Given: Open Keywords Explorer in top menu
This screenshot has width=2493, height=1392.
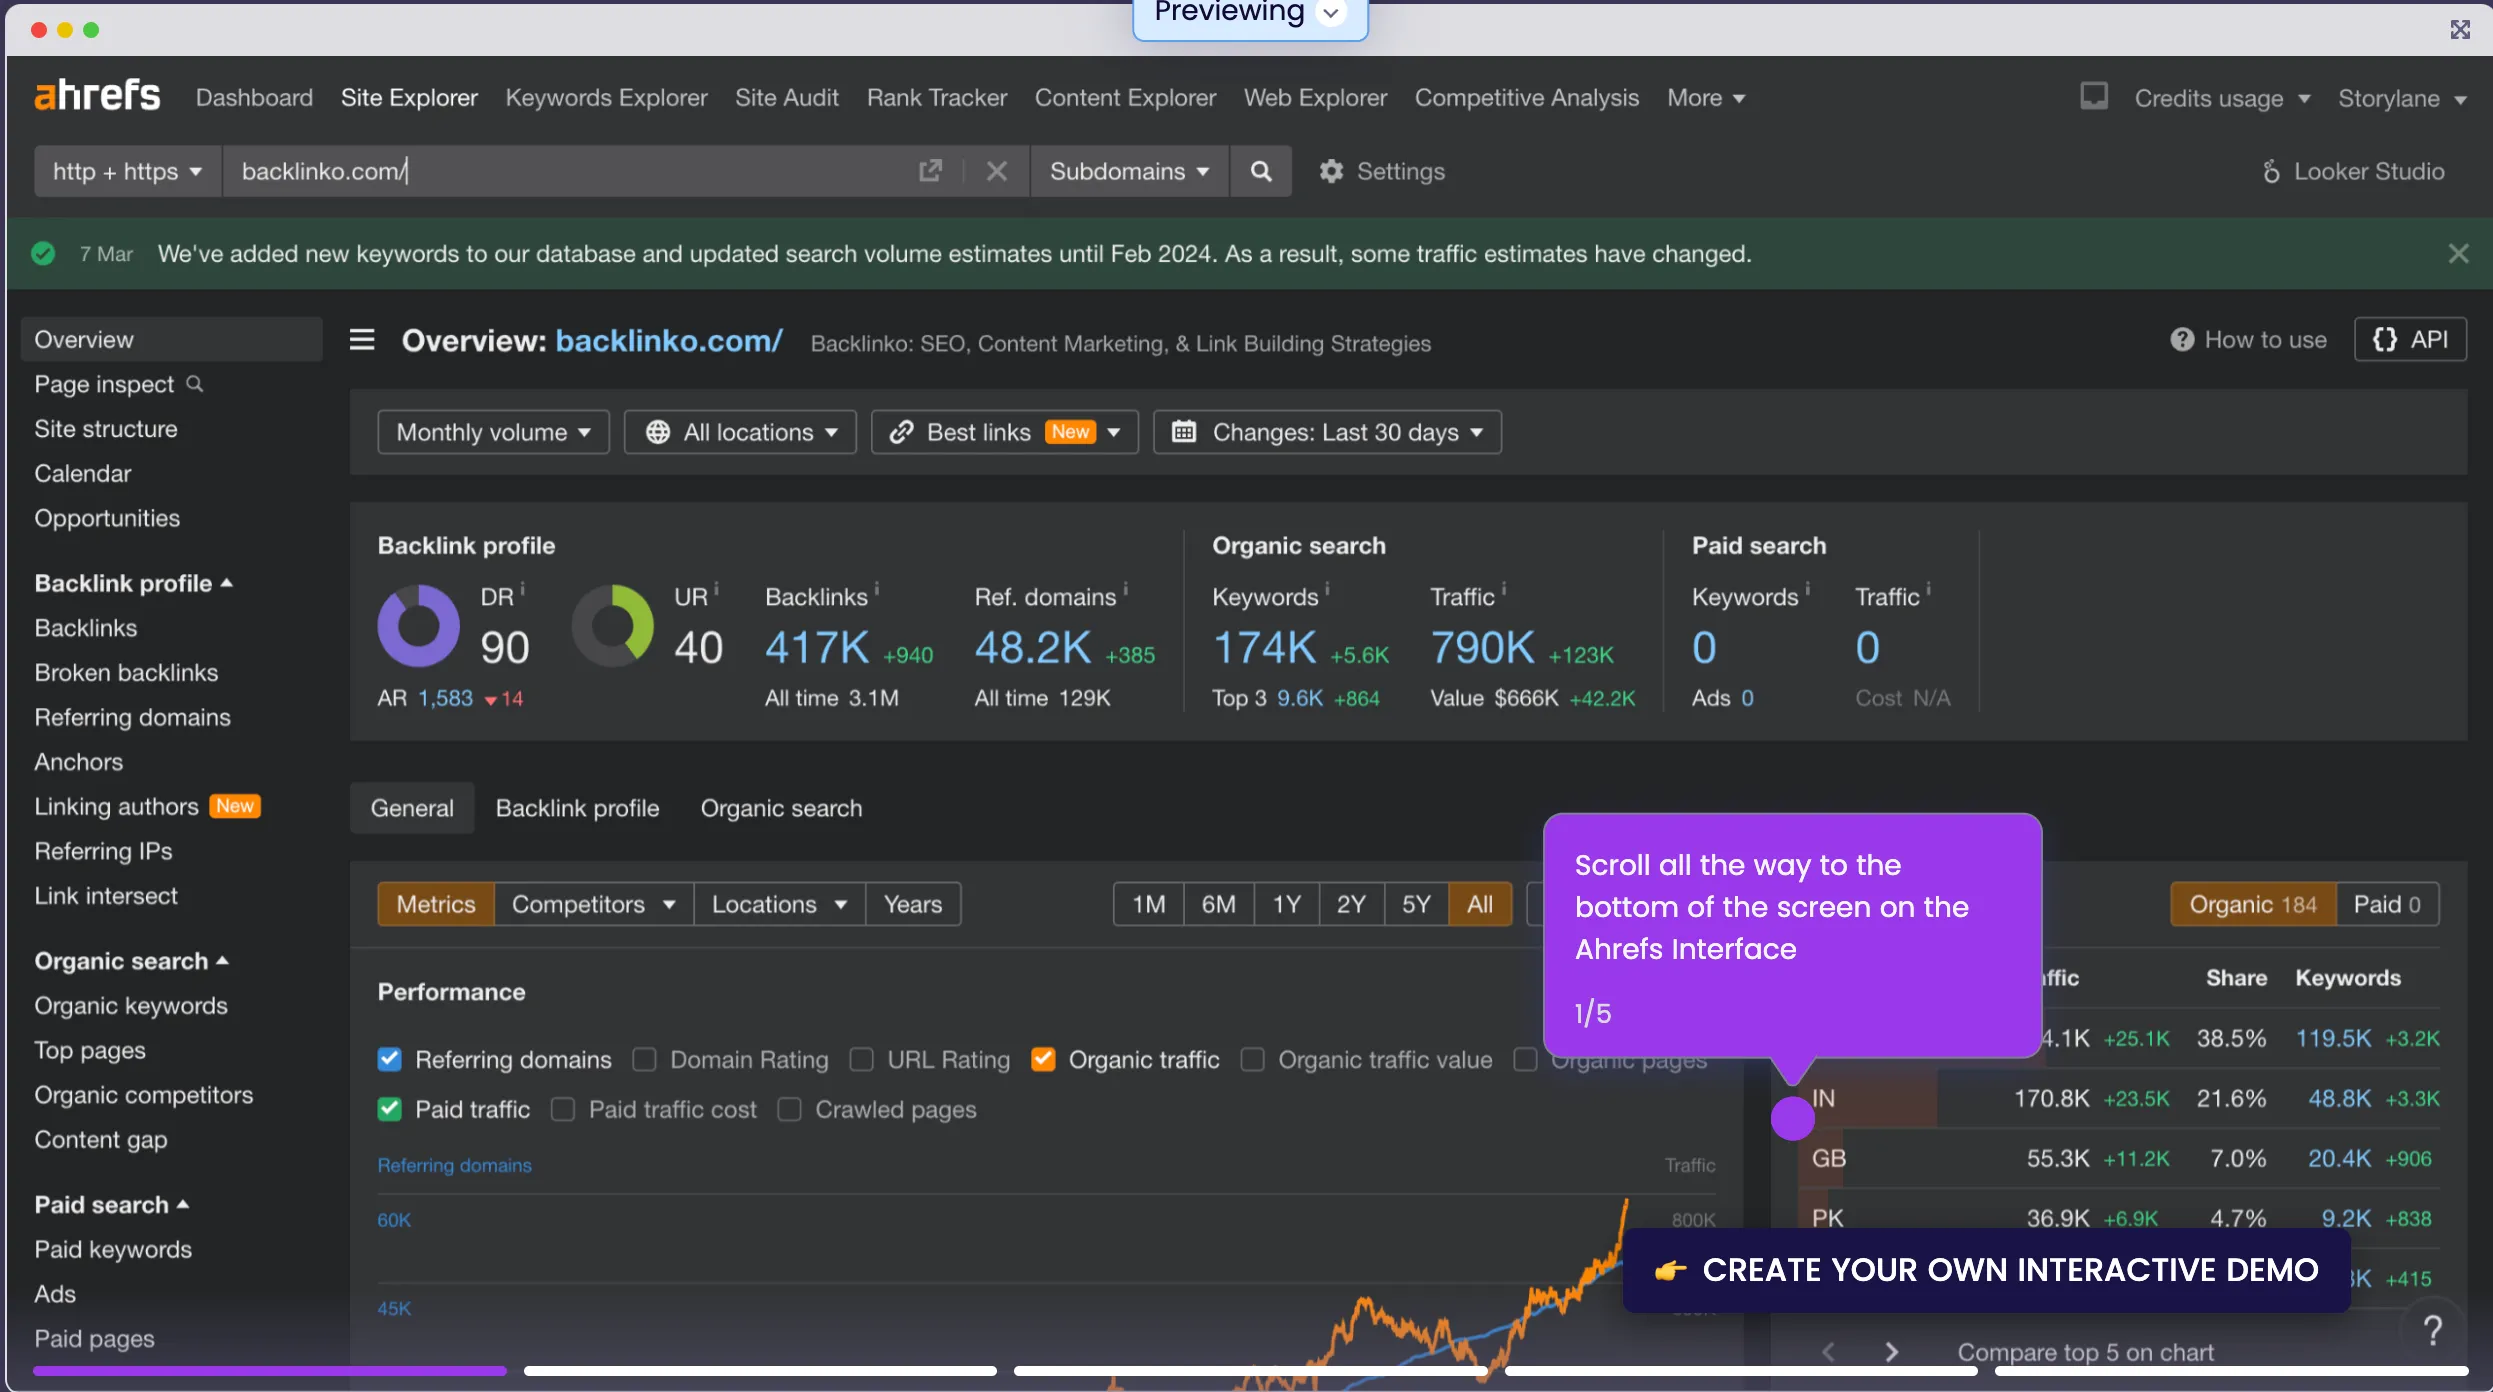Looking at the screenshot, I should [x=606, y=98].
